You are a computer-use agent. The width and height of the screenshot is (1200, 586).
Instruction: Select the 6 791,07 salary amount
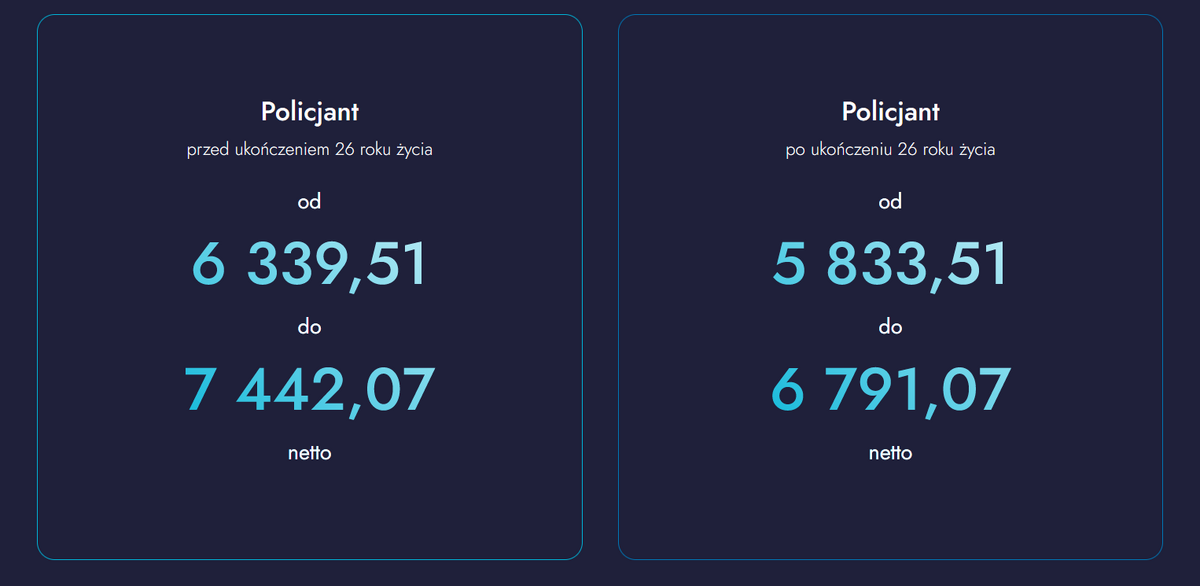pyautogui.click(x=890, y=390)
